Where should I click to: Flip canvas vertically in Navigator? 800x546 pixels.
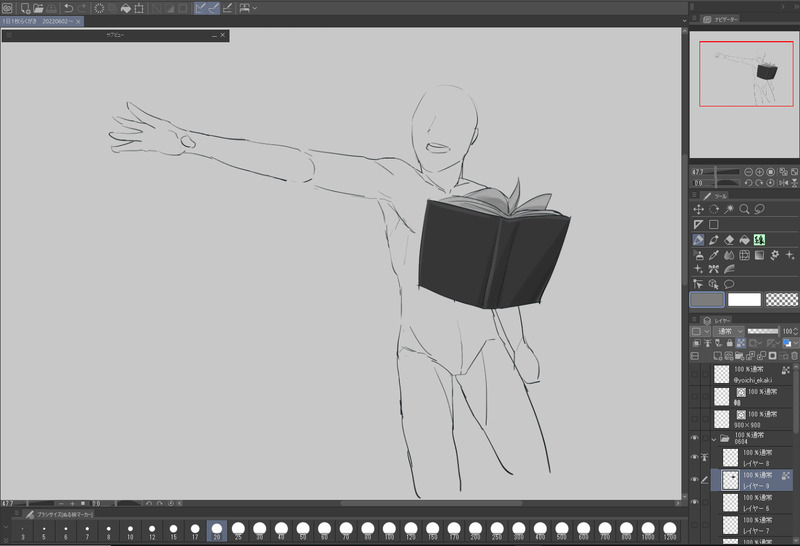click(794, 183)
